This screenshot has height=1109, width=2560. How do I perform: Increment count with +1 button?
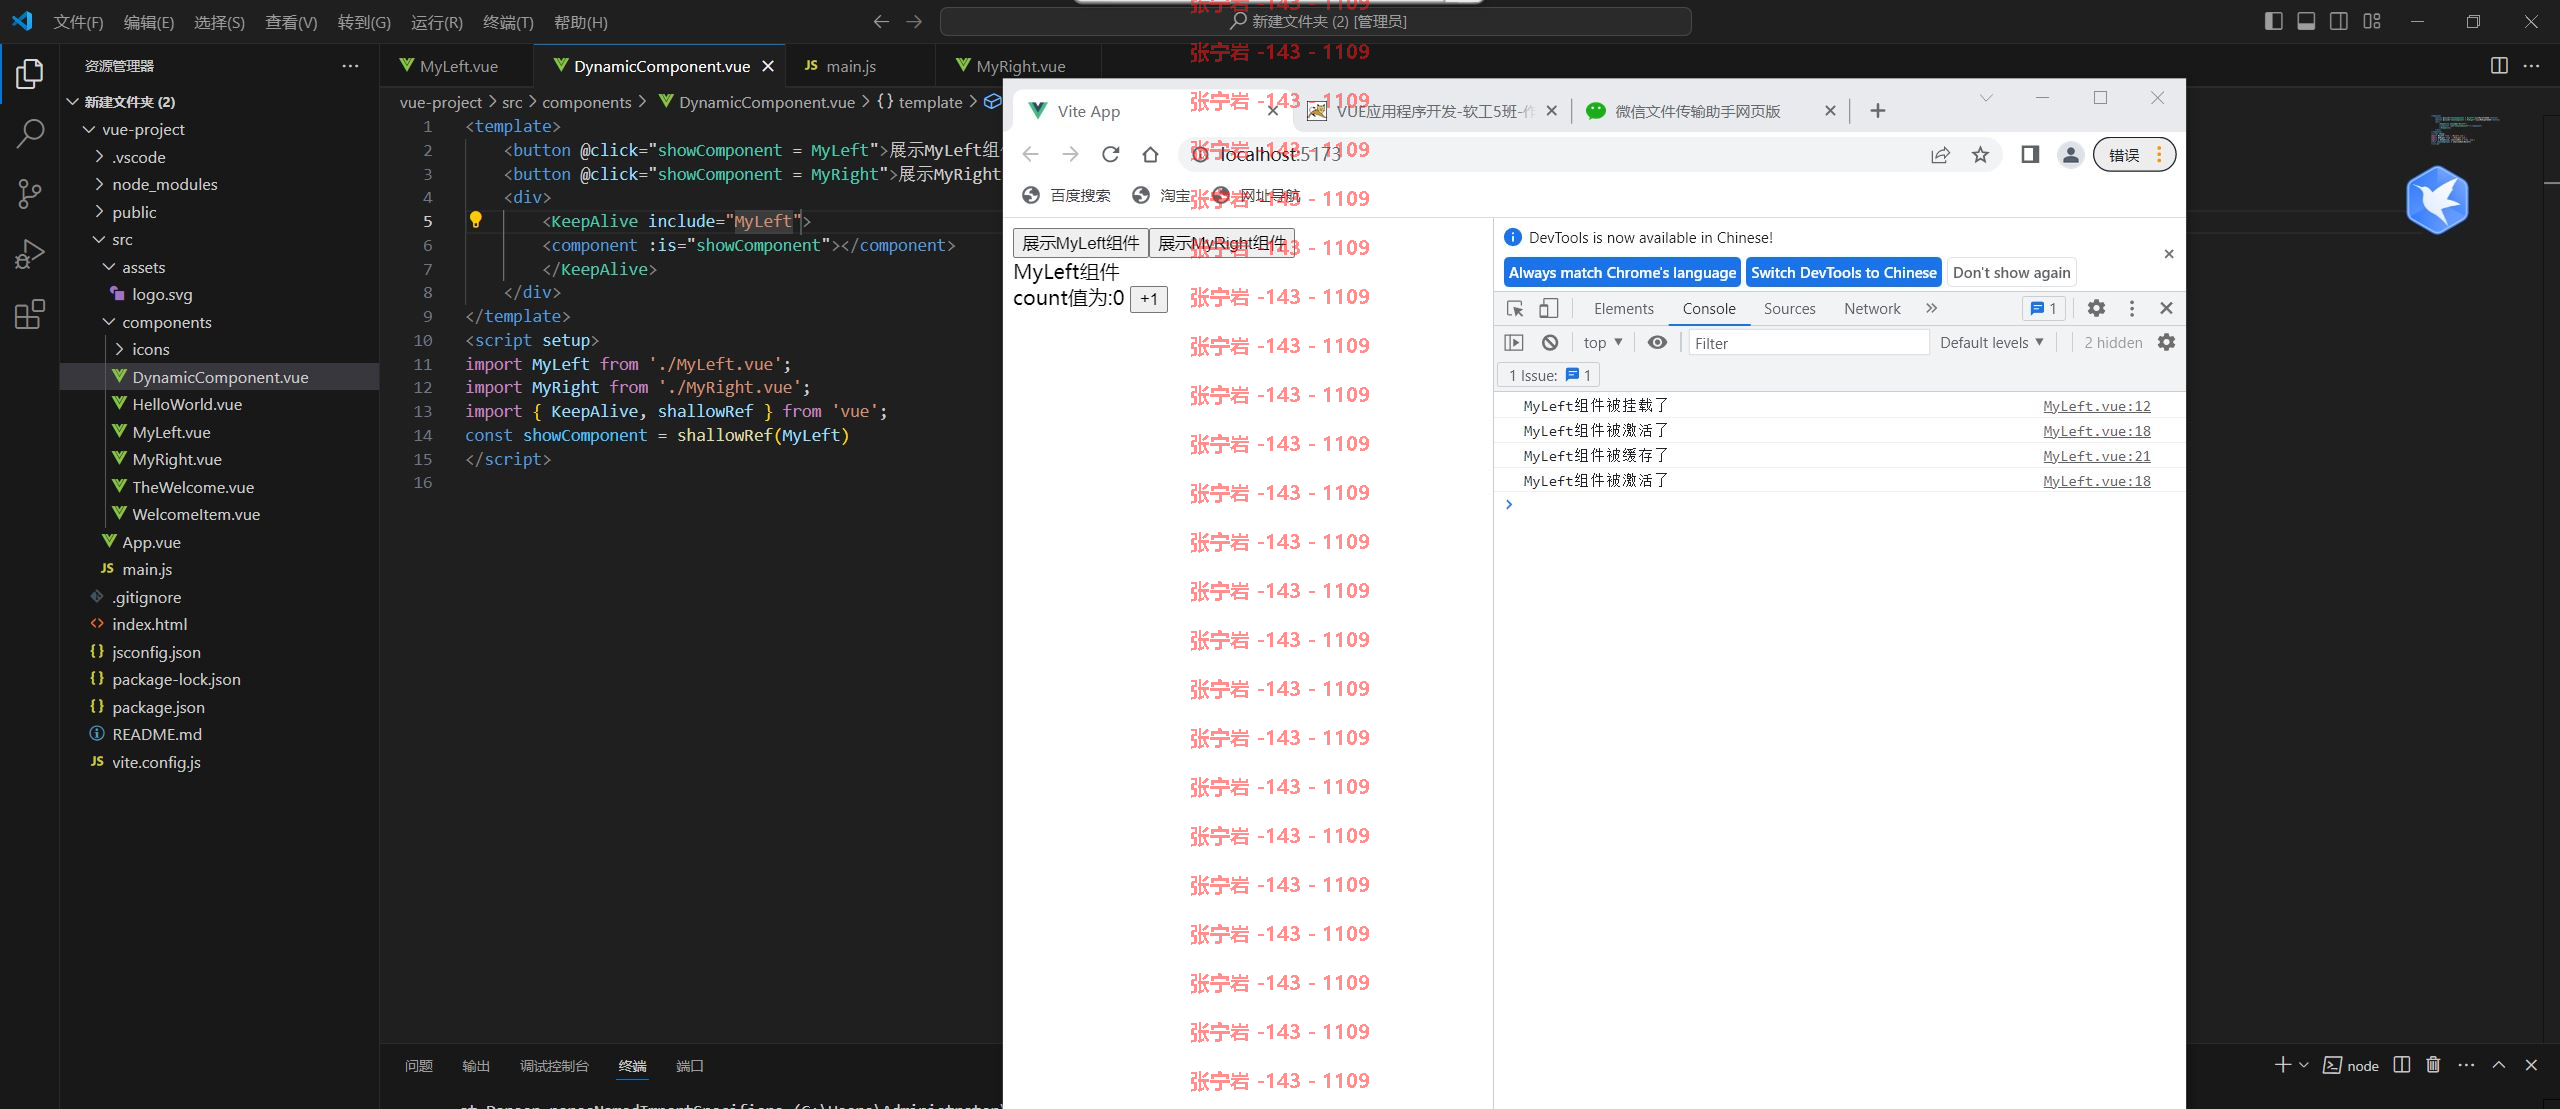1149,298
